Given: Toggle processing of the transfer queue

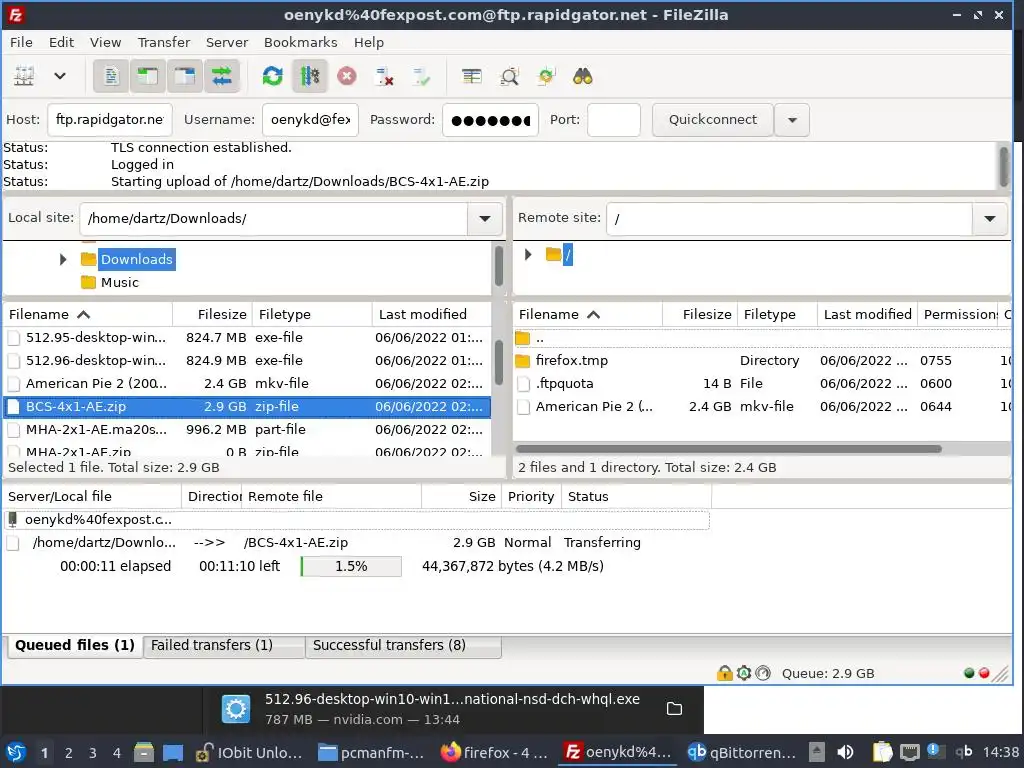Looking at the screenshot, I should click(310, 76).
